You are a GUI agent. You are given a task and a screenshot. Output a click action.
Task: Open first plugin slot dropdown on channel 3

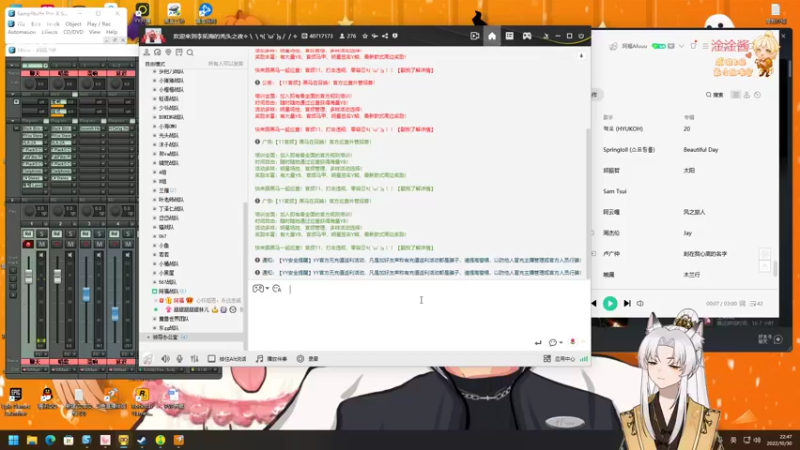click(103, 129)
